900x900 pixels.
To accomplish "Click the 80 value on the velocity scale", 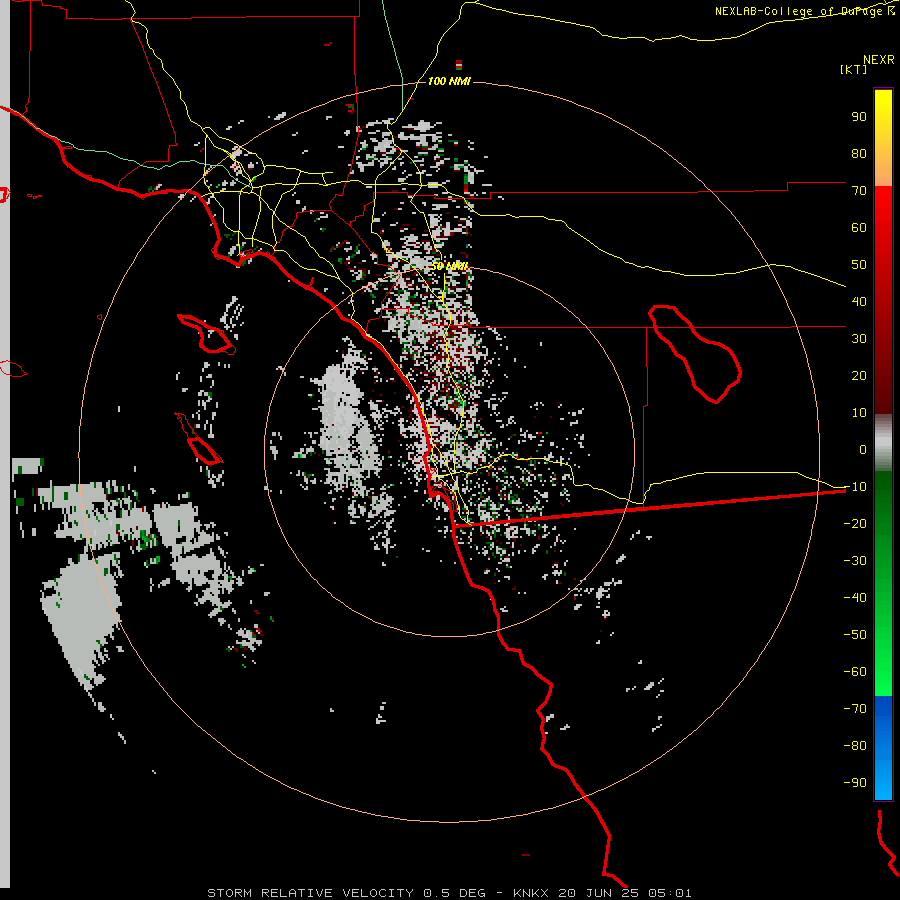I will (859, 153).
